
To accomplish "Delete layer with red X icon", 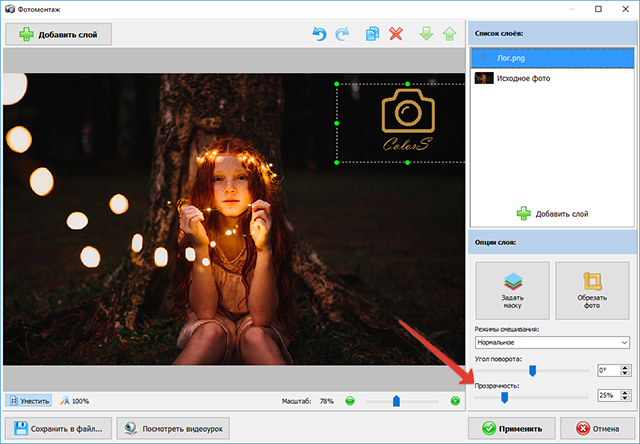I will coord(396,34).
